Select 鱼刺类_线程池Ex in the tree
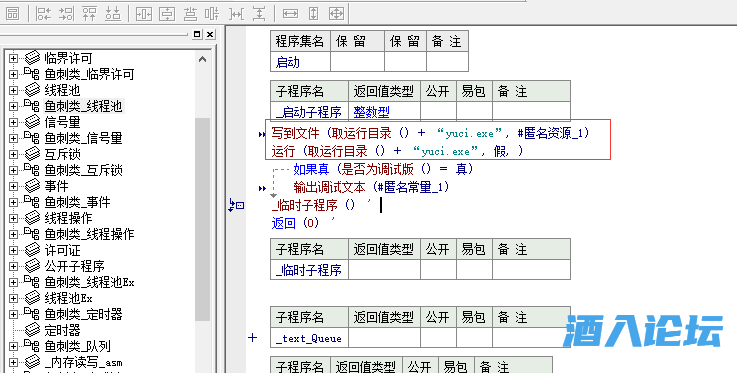The image size is (737, 373). (89, 282)
